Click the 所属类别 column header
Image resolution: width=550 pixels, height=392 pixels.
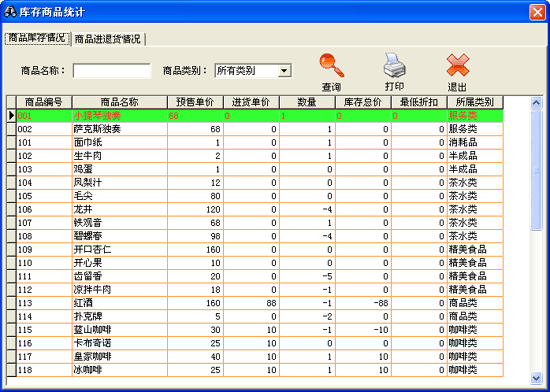(x=475, y=102)
